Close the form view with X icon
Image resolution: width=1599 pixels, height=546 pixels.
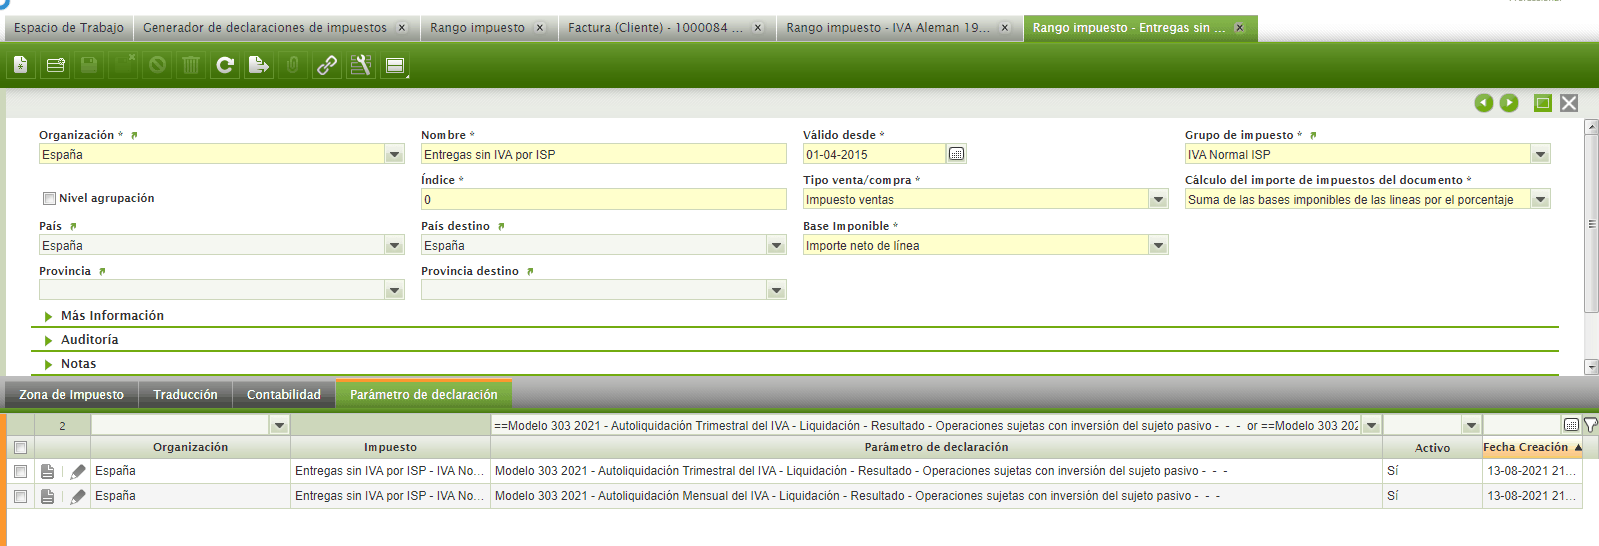[1569, 103]
